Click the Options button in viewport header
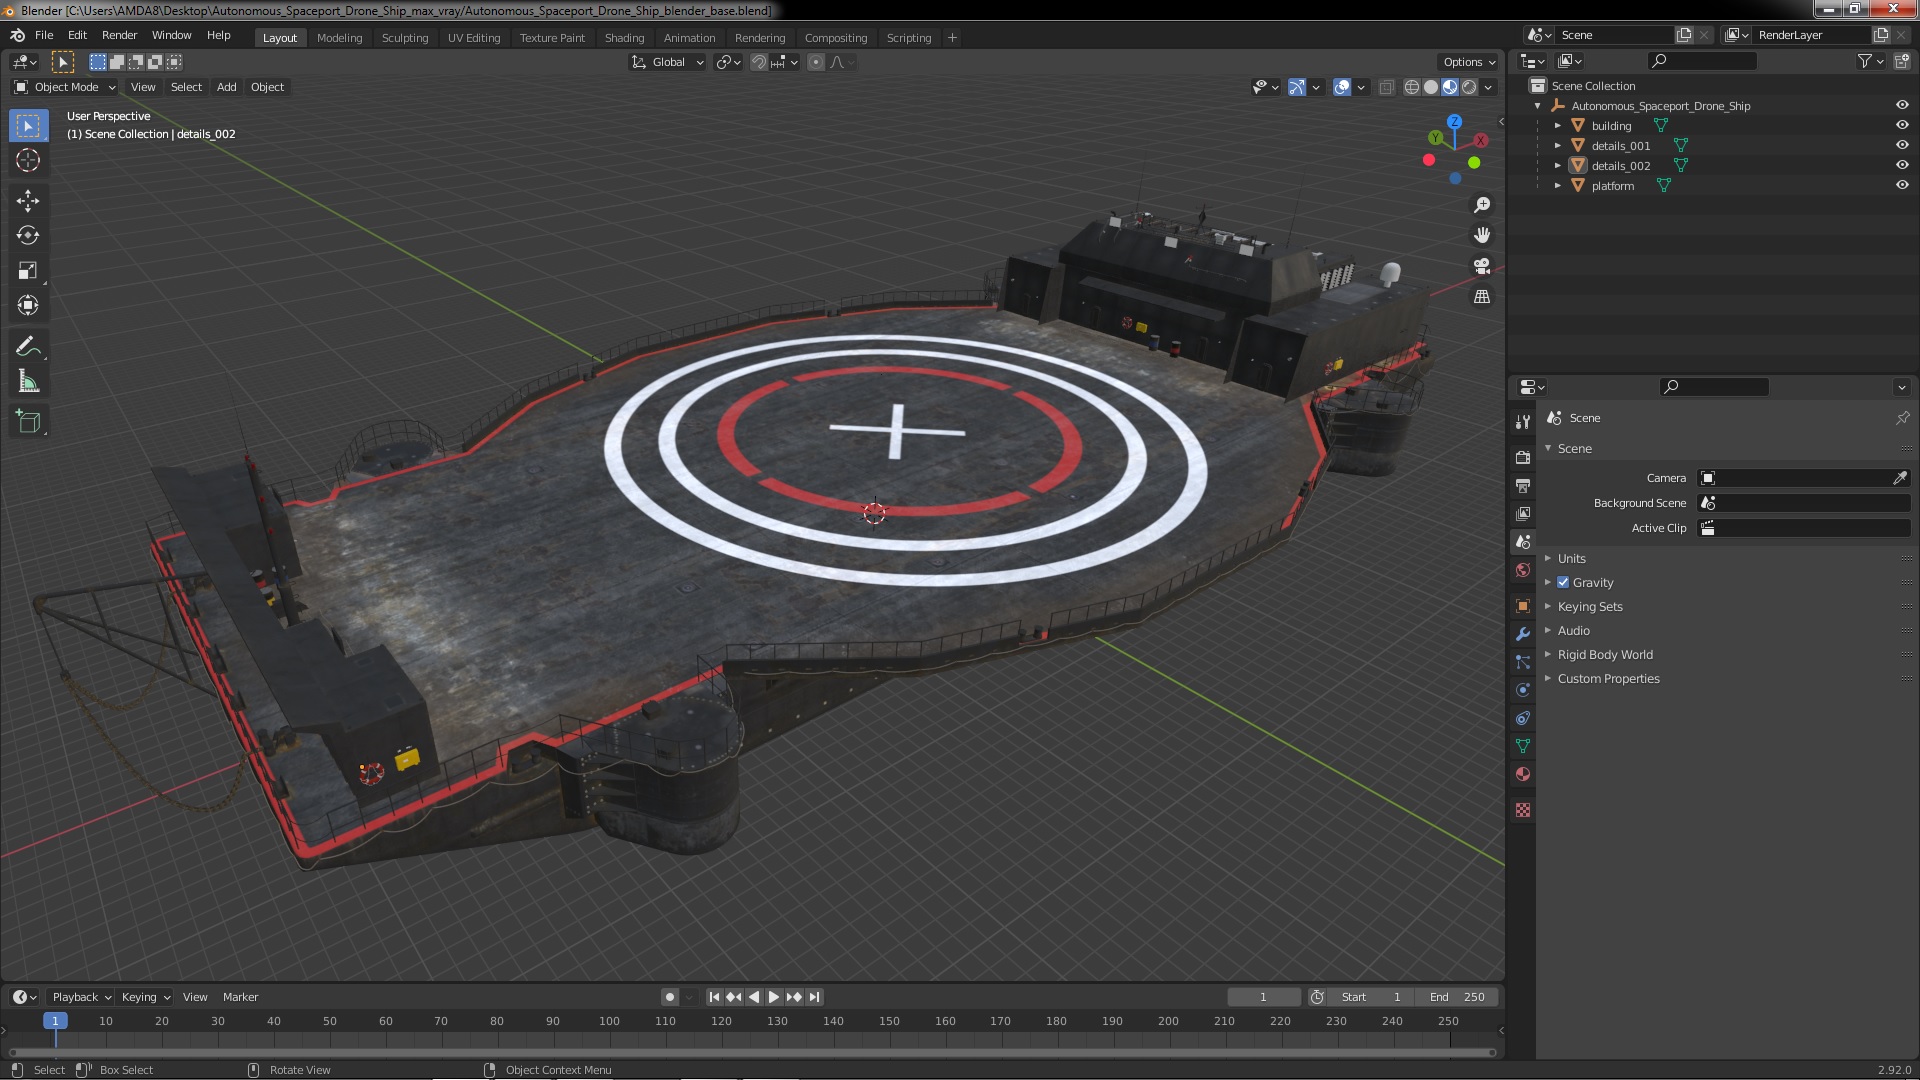This screenshot has width=1920, height=1080. (1468, 62)
